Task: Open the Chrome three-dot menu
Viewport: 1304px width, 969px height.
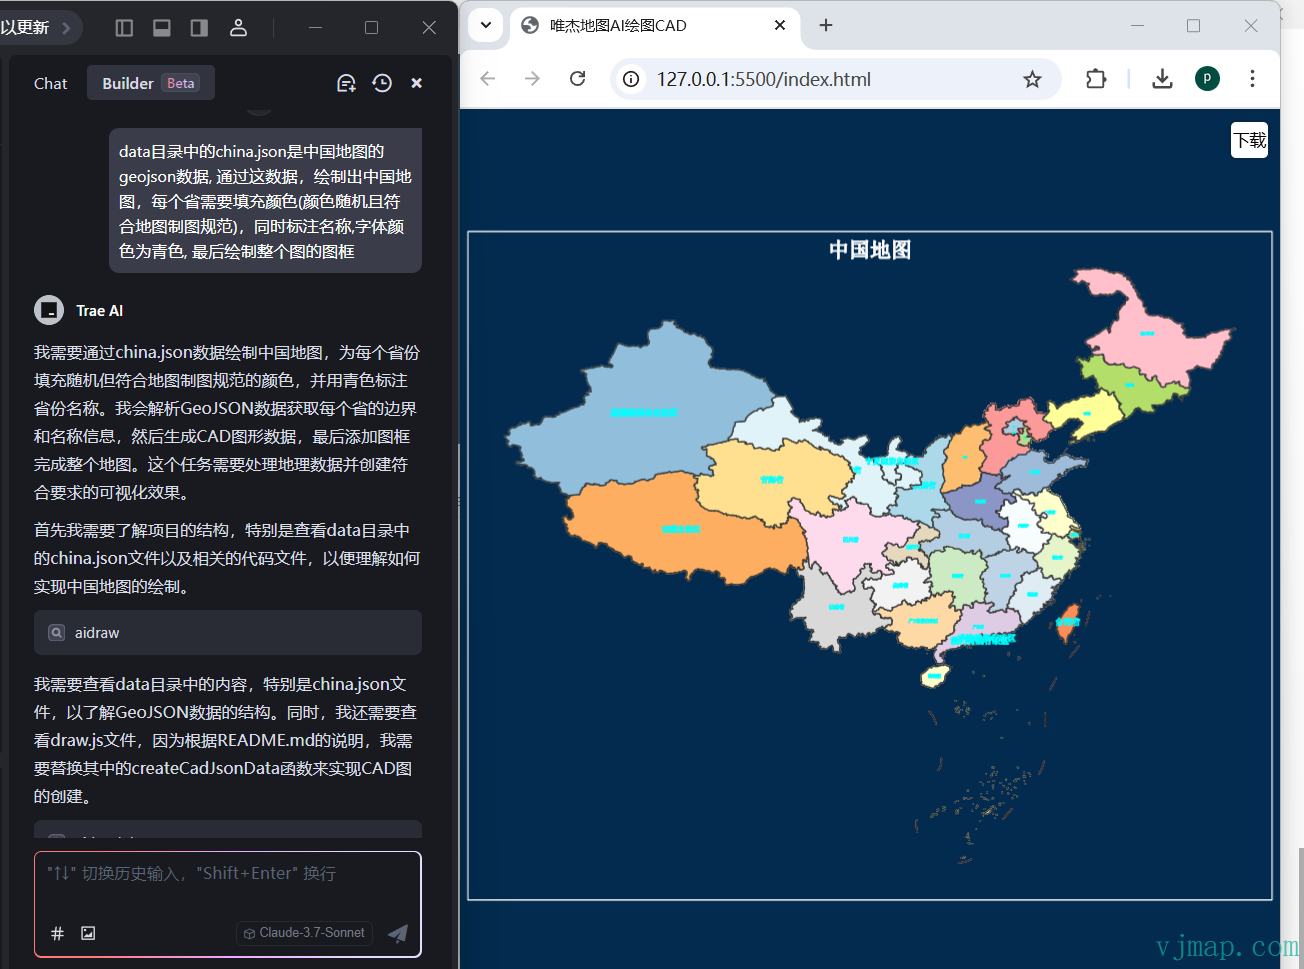Action: [x=1252, y=79]
